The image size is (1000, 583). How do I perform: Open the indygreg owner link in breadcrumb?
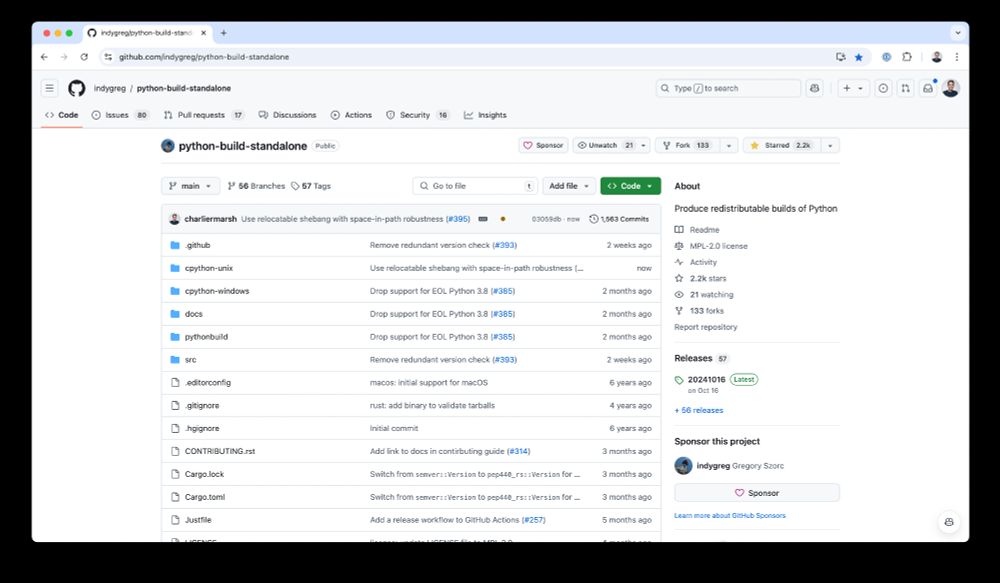coord(110,88)
